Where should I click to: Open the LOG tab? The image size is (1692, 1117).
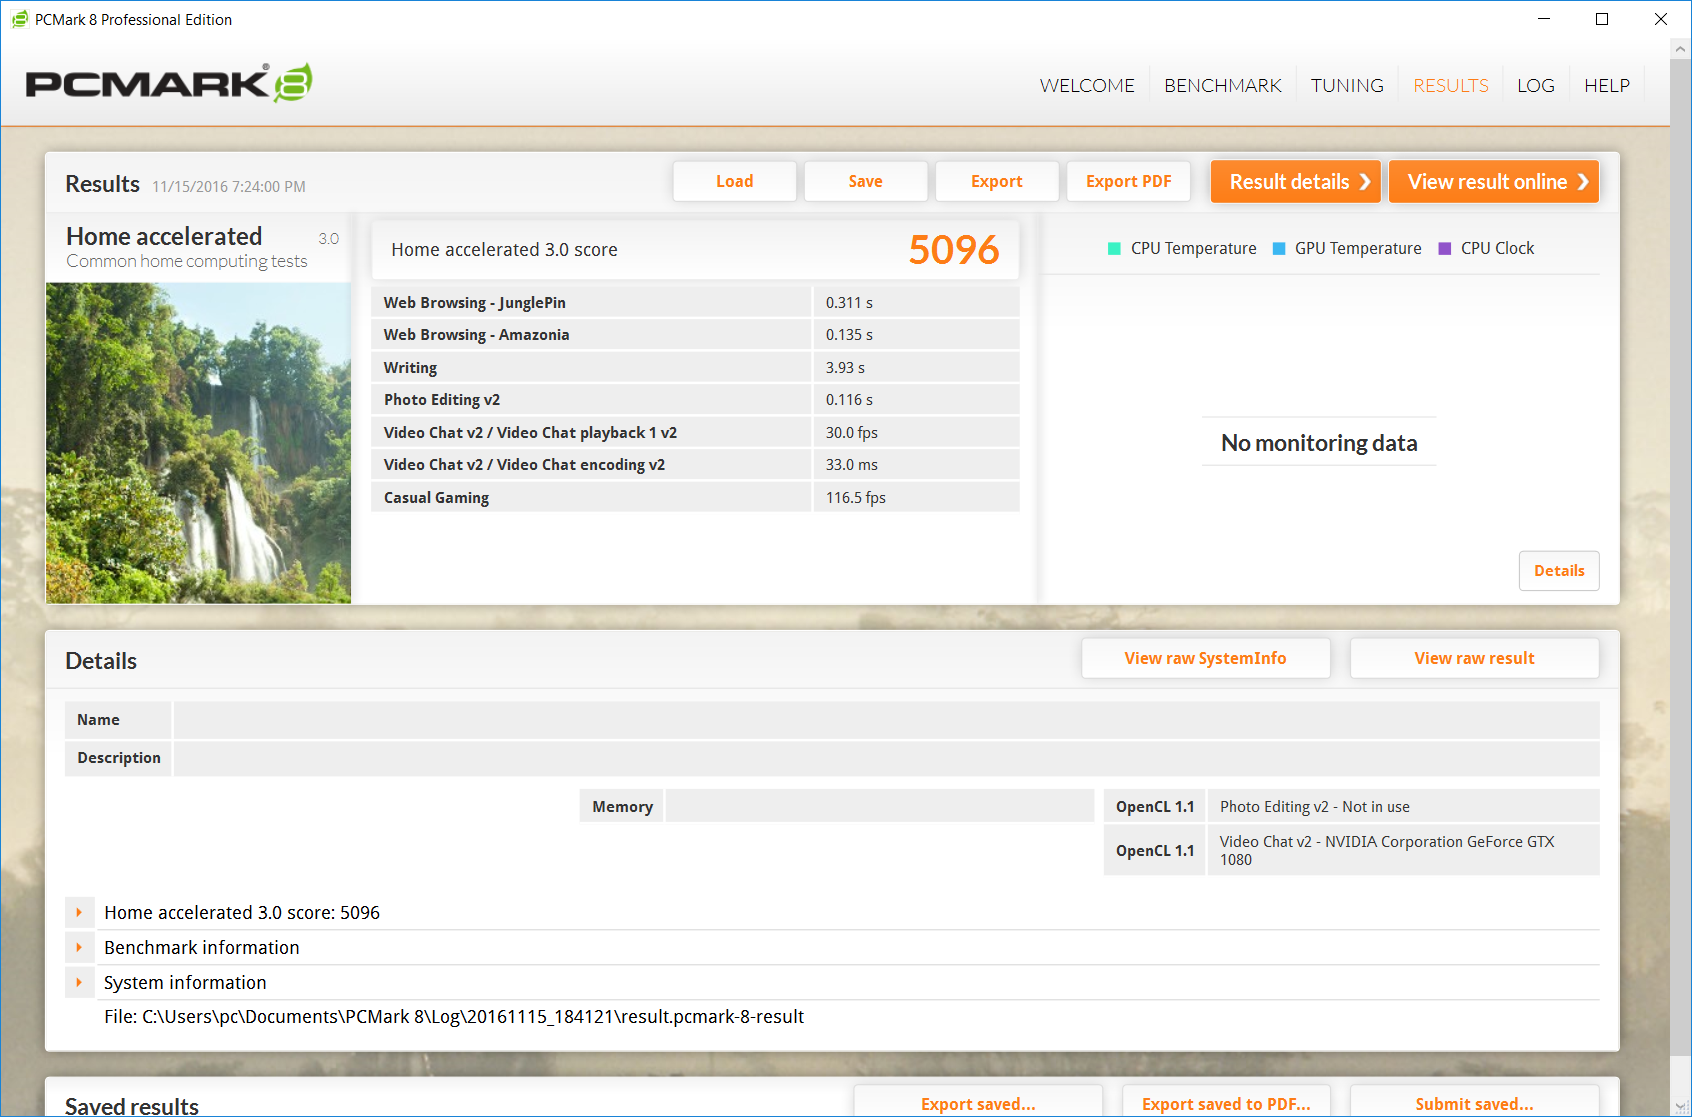tap(1535, 85)
